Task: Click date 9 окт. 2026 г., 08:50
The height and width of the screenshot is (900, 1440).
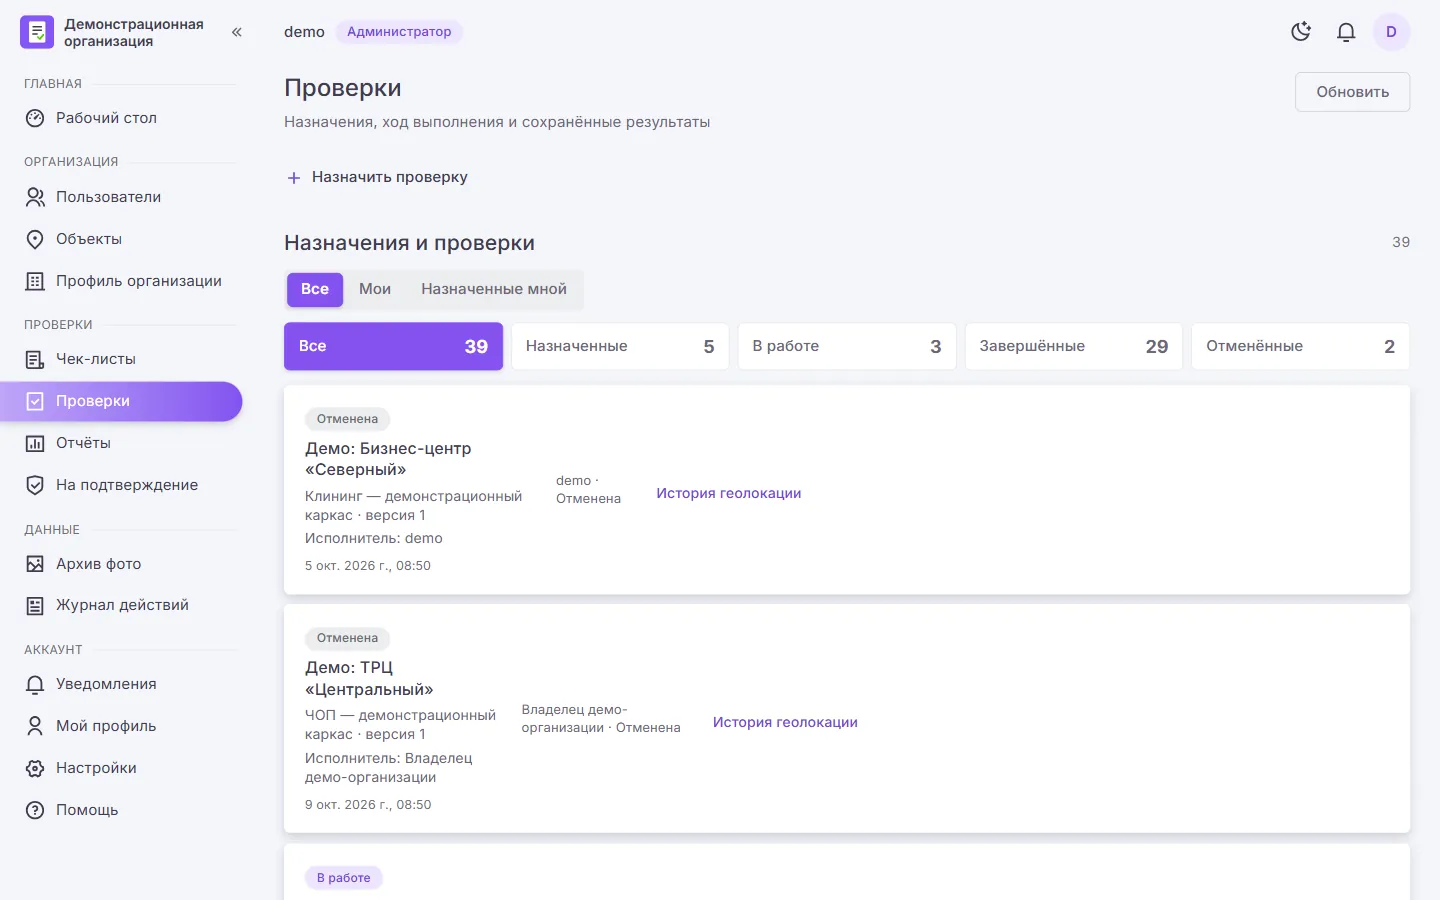Action: coord(368,804)
